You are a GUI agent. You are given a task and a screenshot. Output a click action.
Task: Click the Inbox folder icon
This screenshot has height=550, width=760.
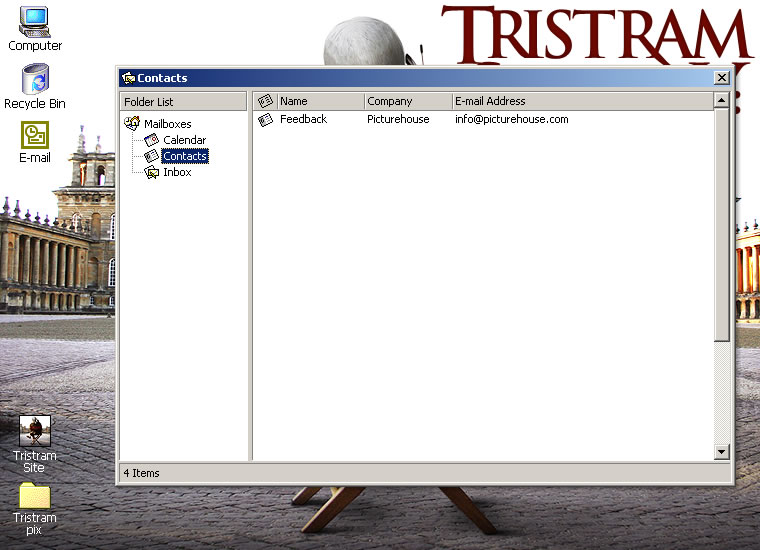pyautogui.click(x=152, y=172)
